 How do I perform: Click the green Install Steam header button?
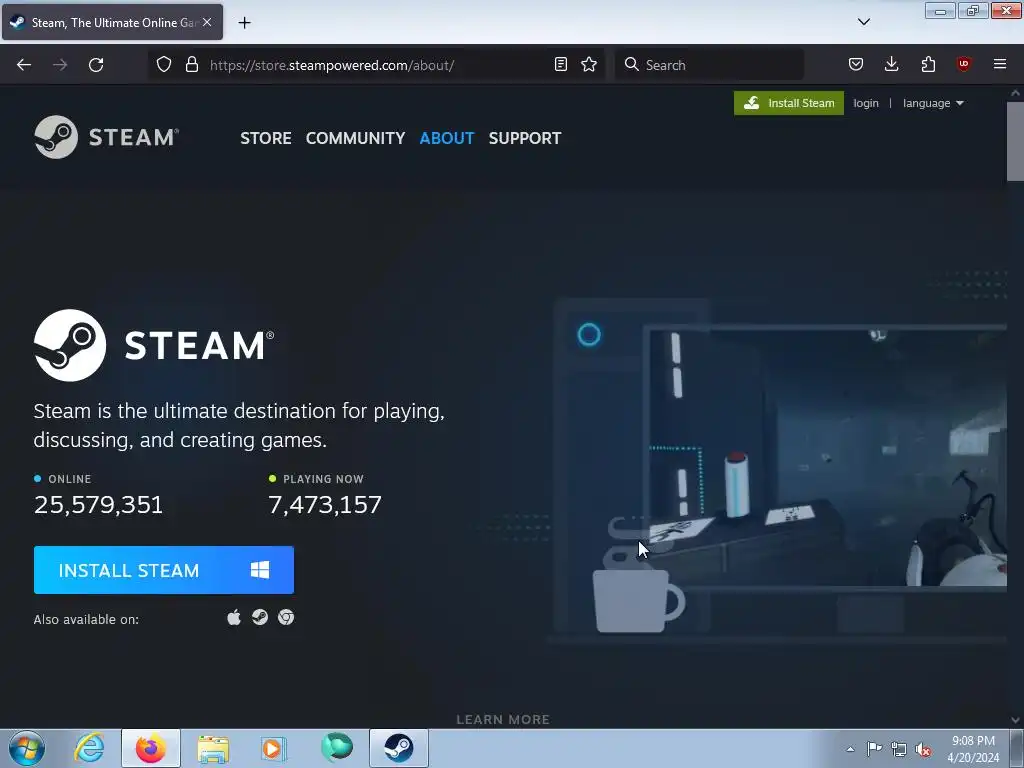click(789, 103)
